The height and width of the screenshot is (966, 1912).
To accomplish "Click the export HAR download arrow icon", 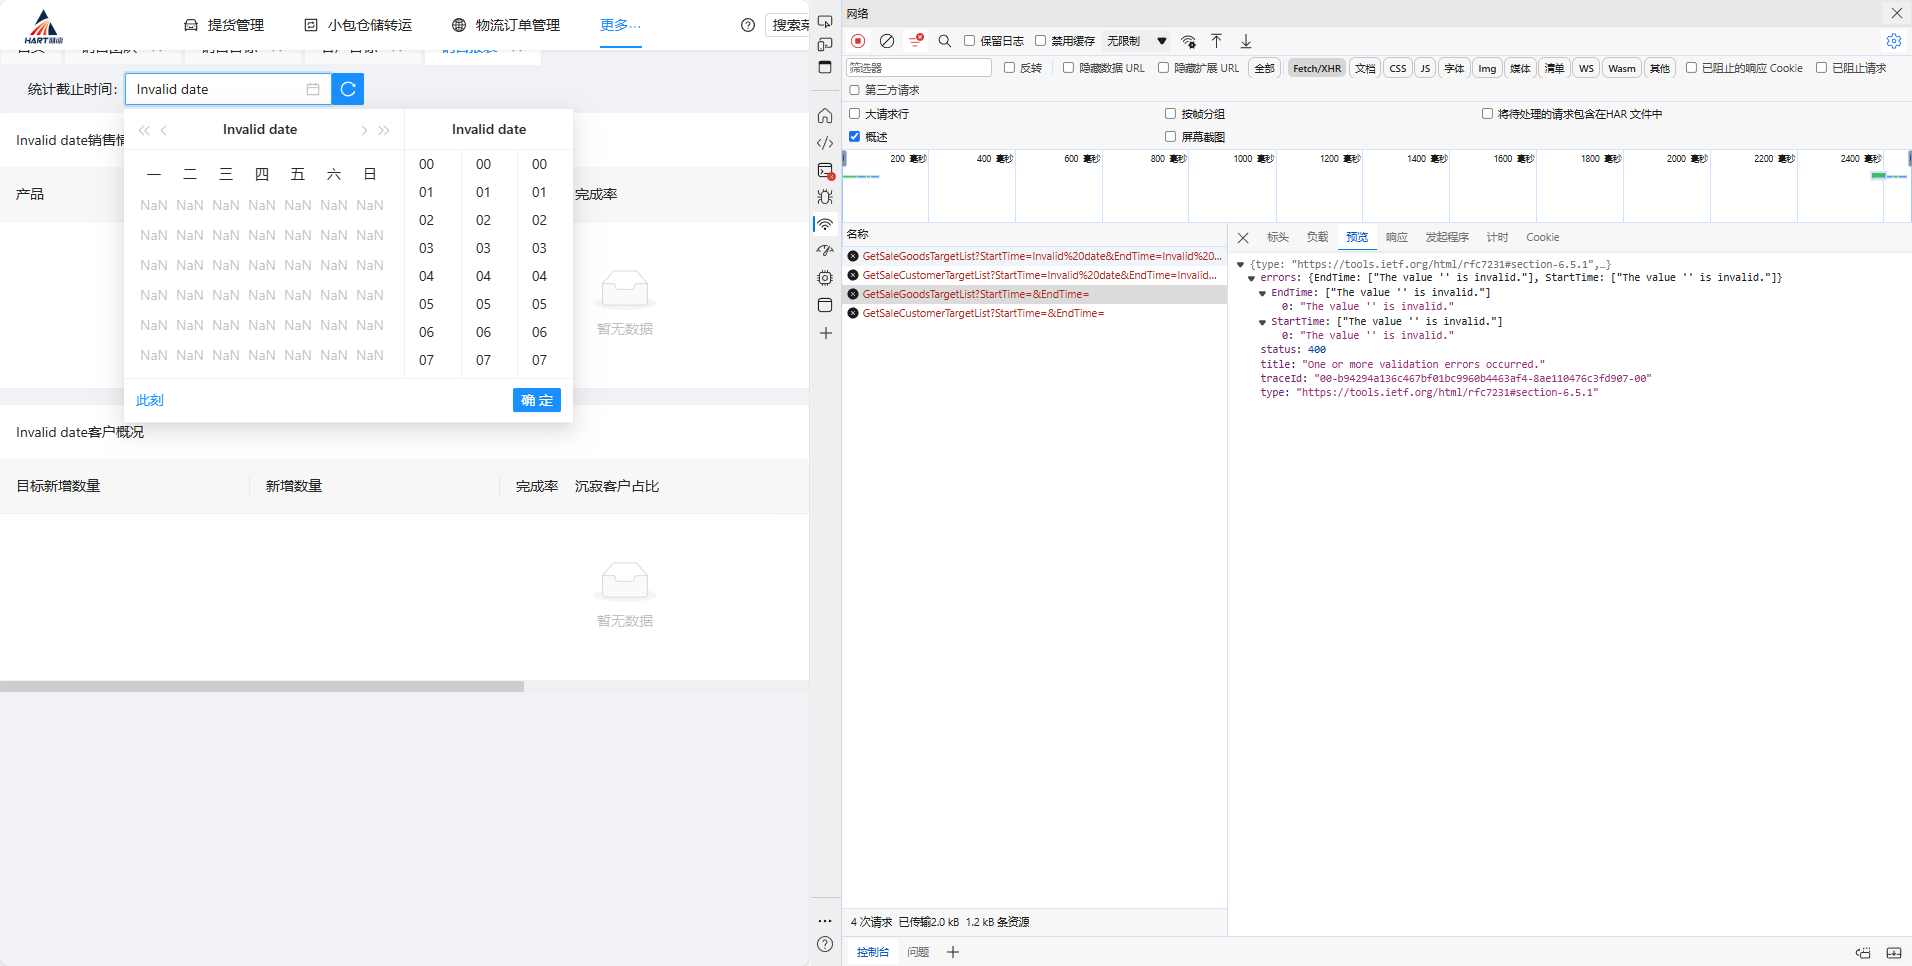I will pyautogui.click(x=1246, y=41).
